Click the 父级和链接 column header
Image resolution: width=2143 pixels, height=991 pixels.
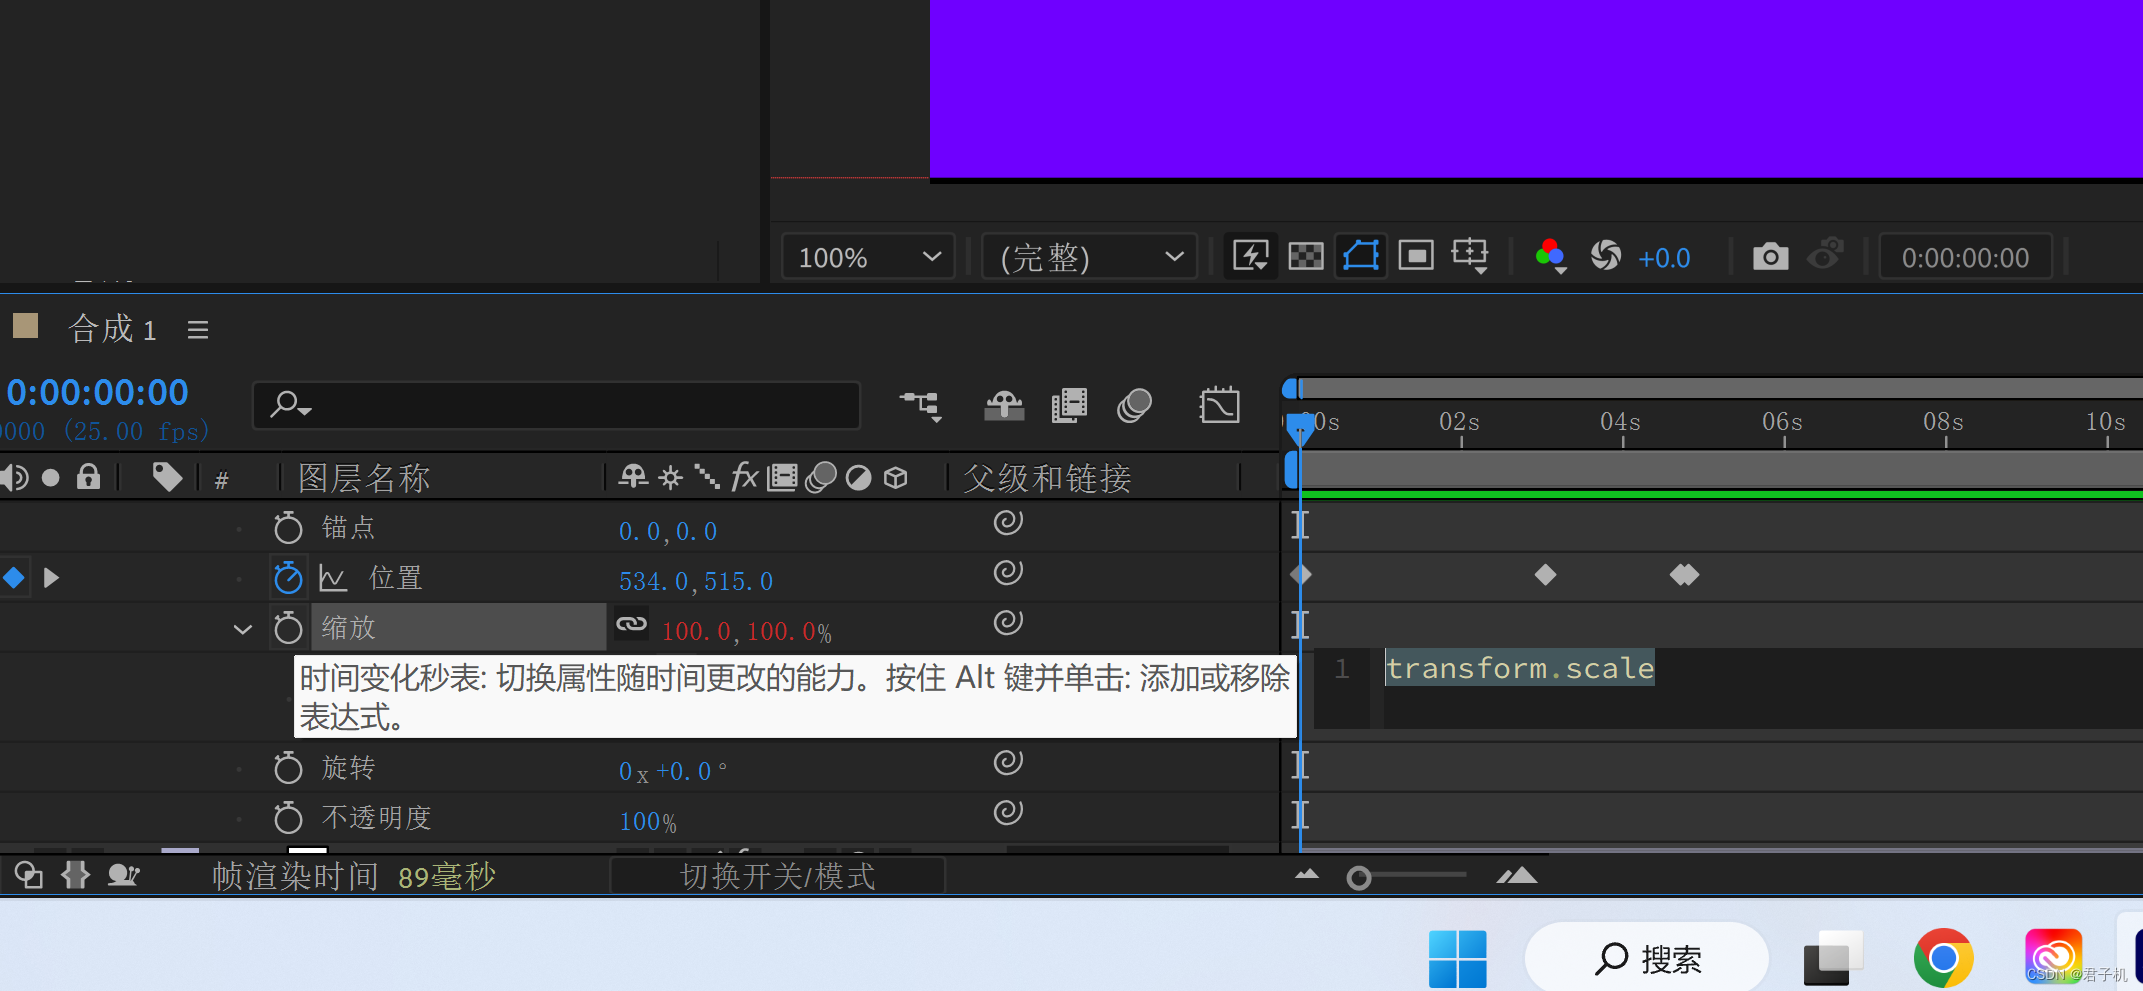click(x=1047, y=478)
